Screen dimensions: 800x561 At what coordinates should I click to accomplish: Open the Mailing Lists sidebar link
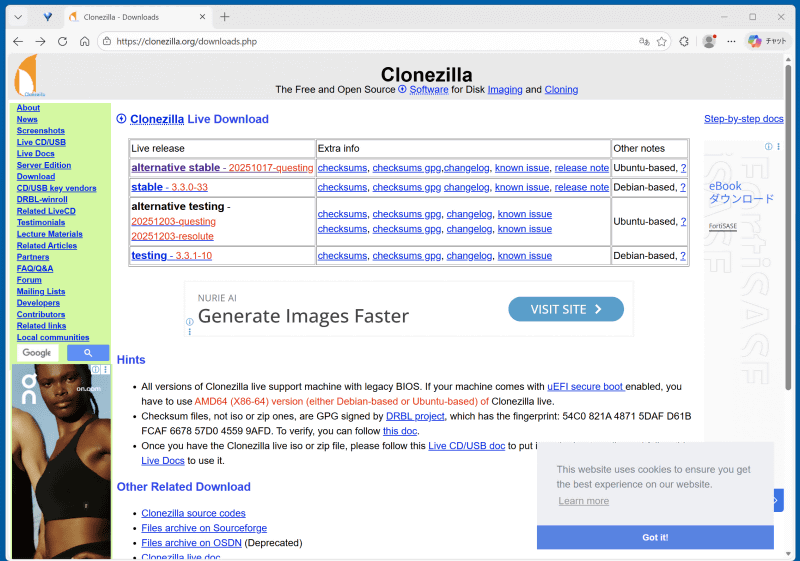pyautogui.click(x=41, y=292)
